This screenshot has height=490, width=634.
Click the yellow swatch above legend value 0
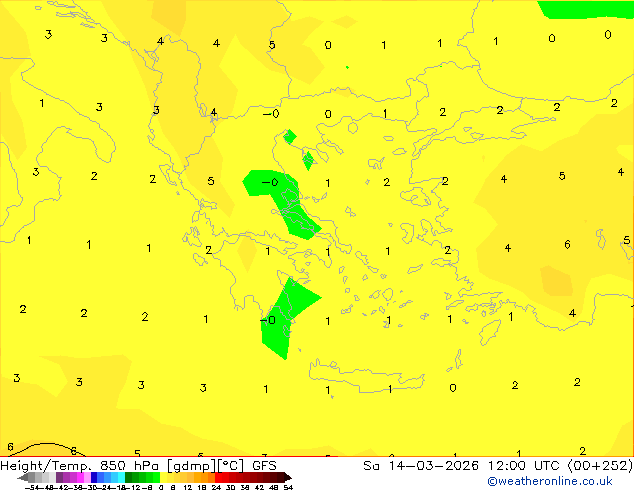click(163, 477)
